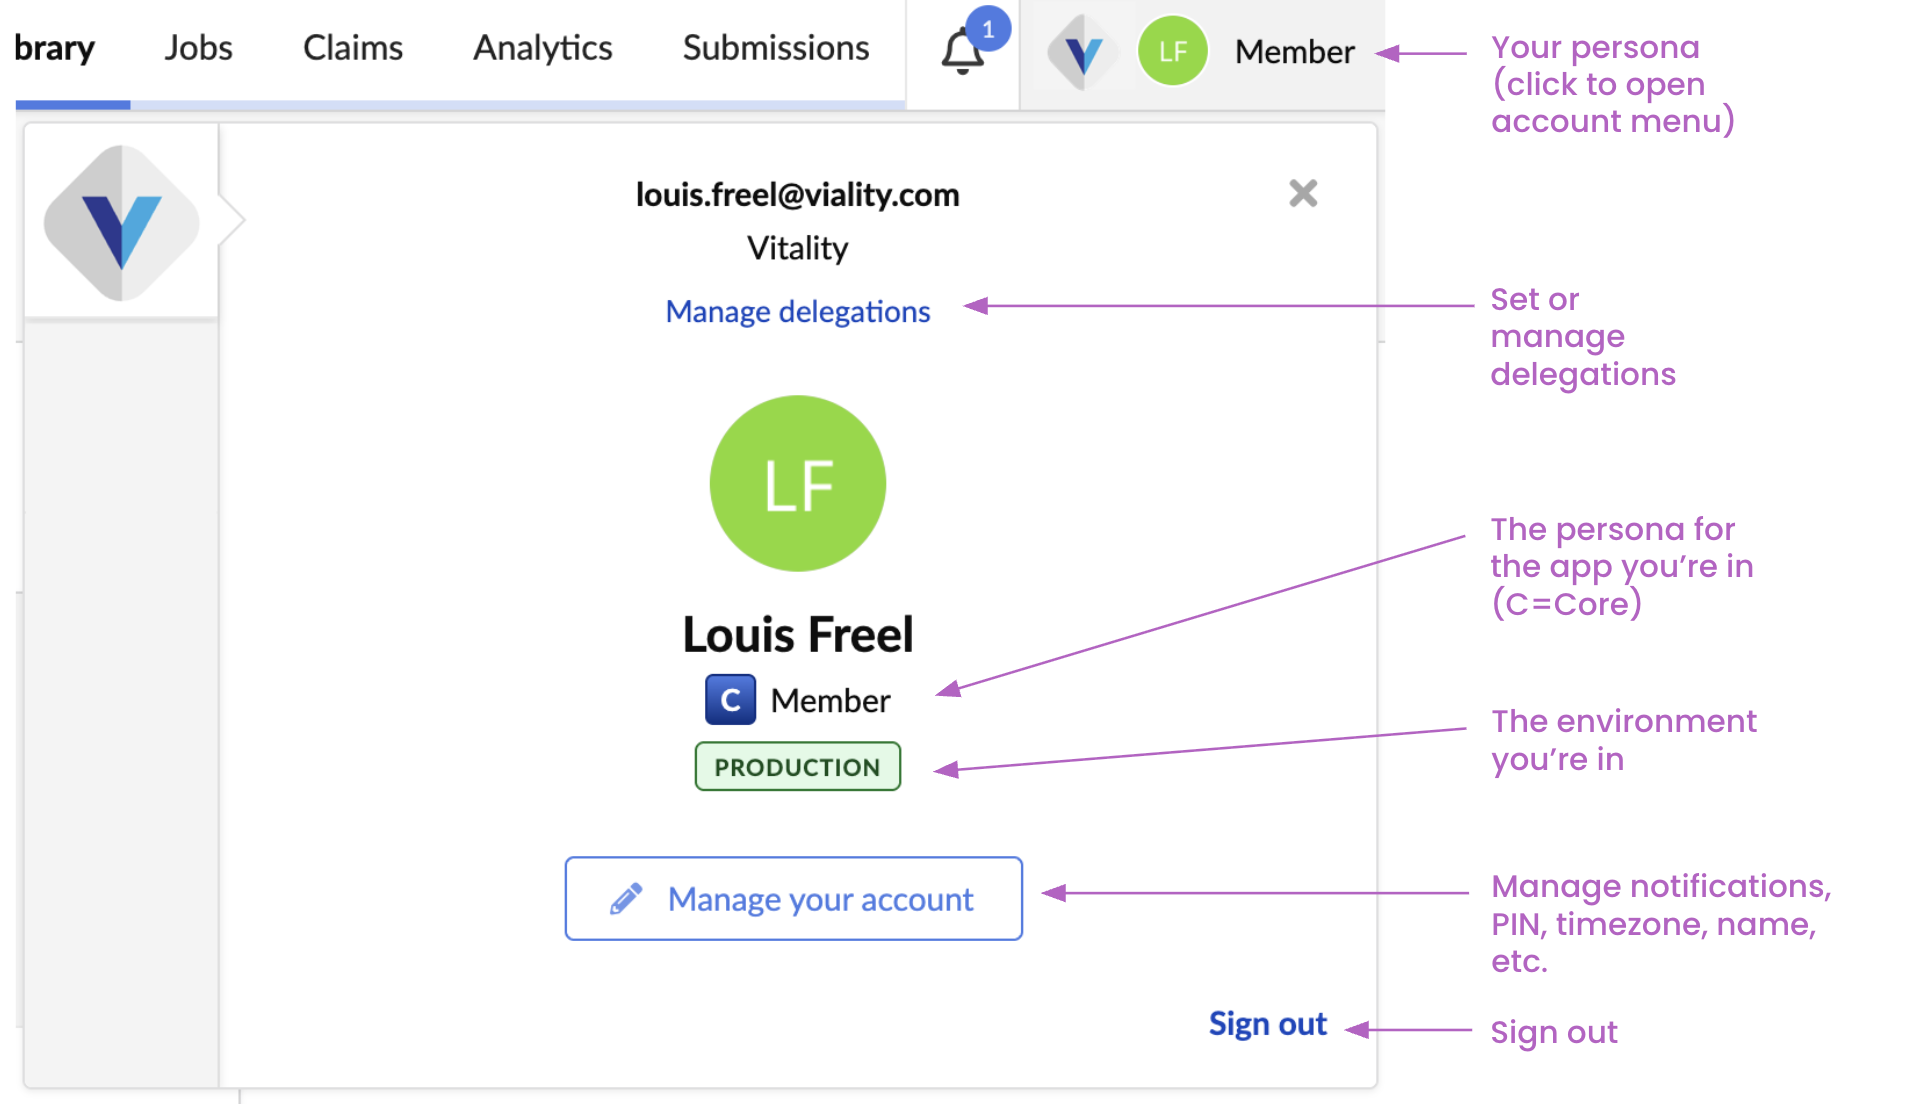Click the Sign out link
The image size is (1908, 1104).
coord(1267,1024)
